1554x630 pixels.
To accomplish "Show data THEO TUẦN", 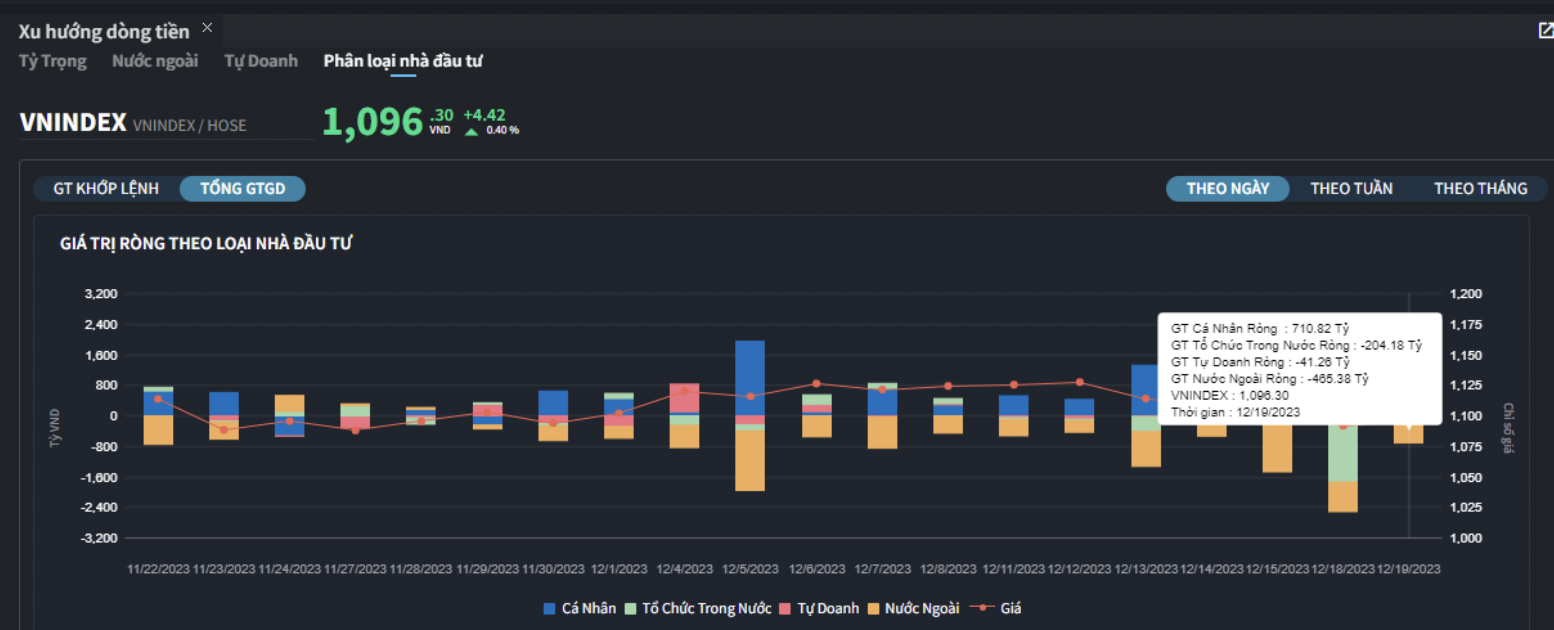I will [x=1351, y=188].
